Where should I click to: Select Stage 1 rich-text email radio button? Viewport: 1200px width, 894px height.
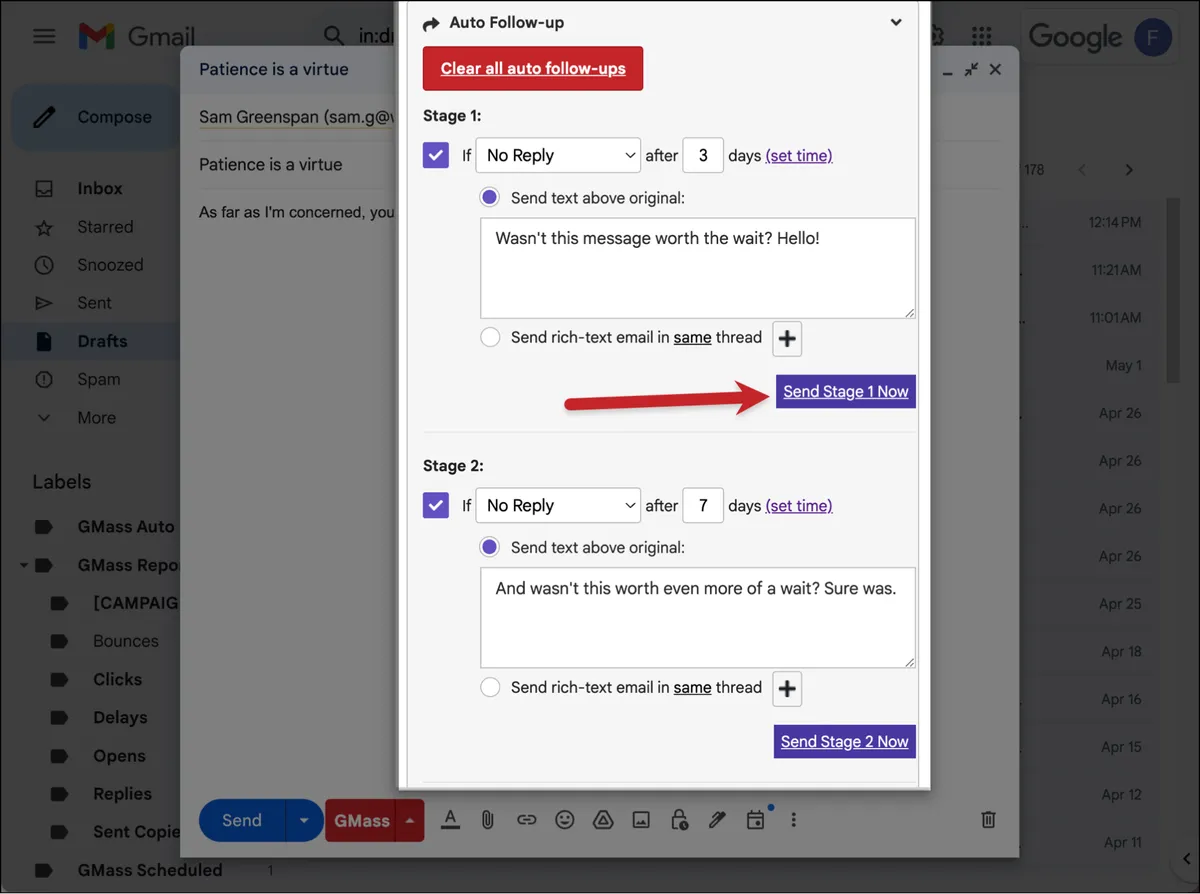490,337
